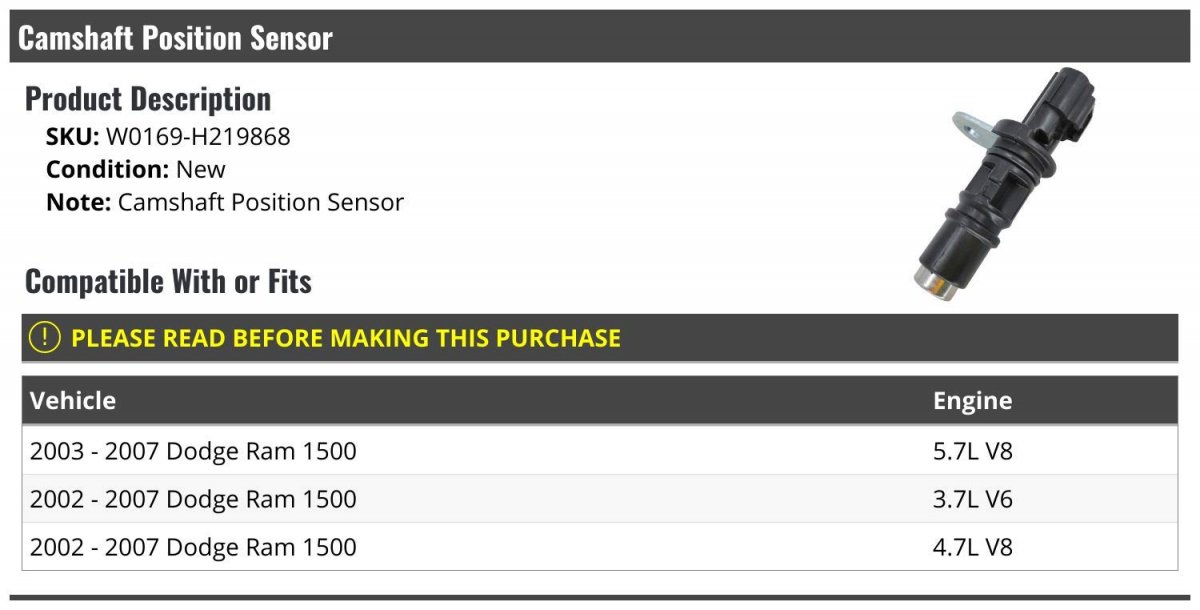Viewport: 1200px width, 610px height.
Task: Click the Vehicle column header
Action: 73,401
